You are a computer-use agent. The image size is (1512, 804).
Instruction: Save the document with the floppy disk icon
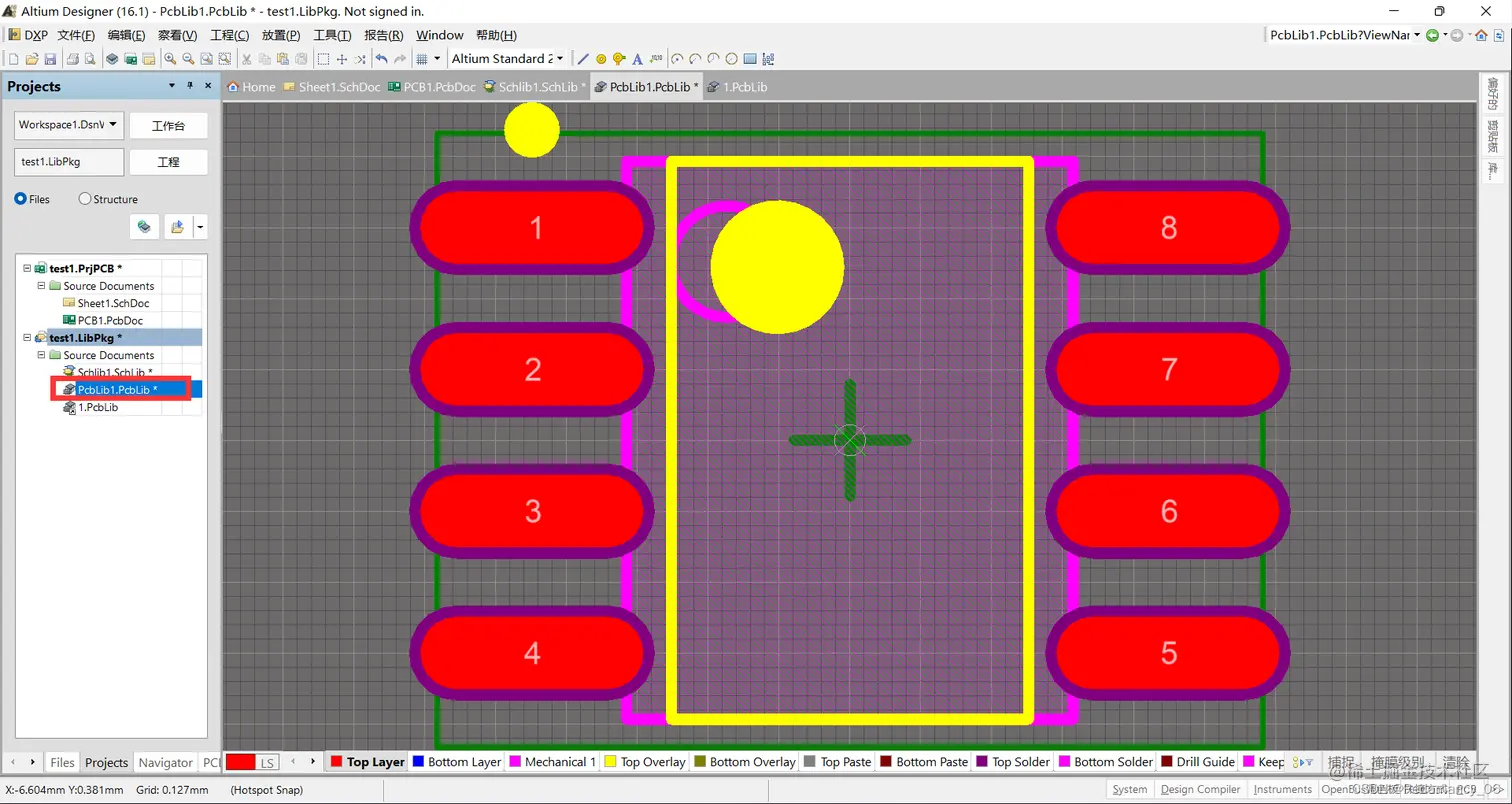[x=50, y=59]
